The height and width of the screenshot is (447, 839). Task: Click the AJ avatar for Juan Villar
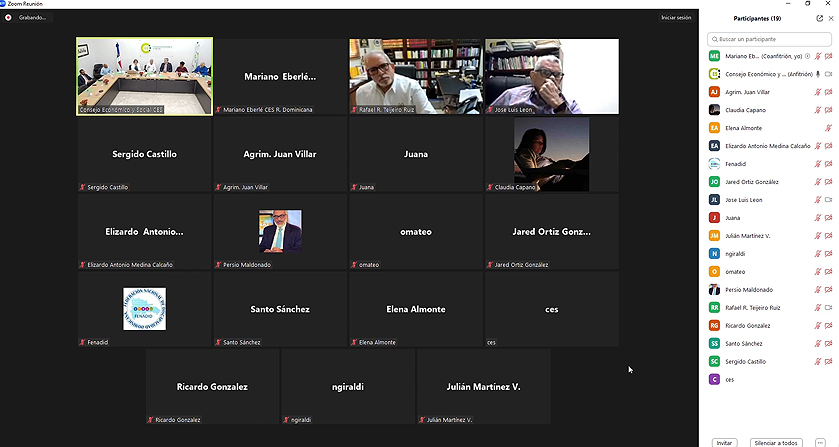[x=714, y=92]
